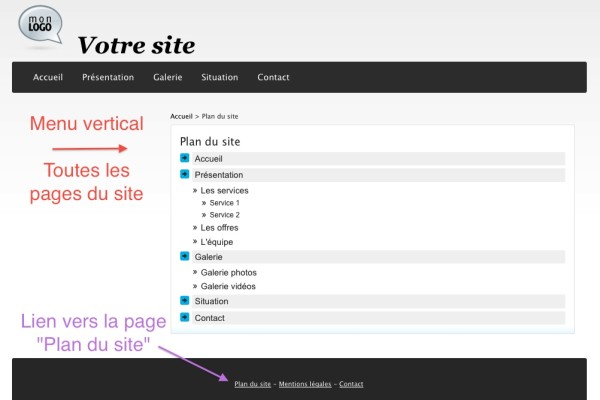Click the blue arrow icon beside Accueil
600x400 pixels.
pos(184,158)
